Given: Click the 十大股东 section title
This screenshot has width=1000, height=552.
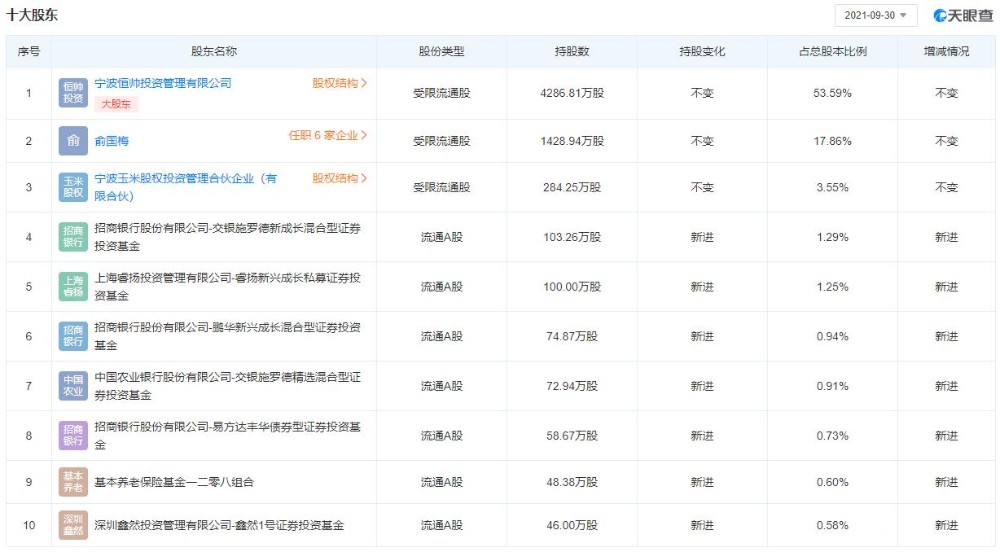Looking at the screenshot, I should [x=32, y=15].
